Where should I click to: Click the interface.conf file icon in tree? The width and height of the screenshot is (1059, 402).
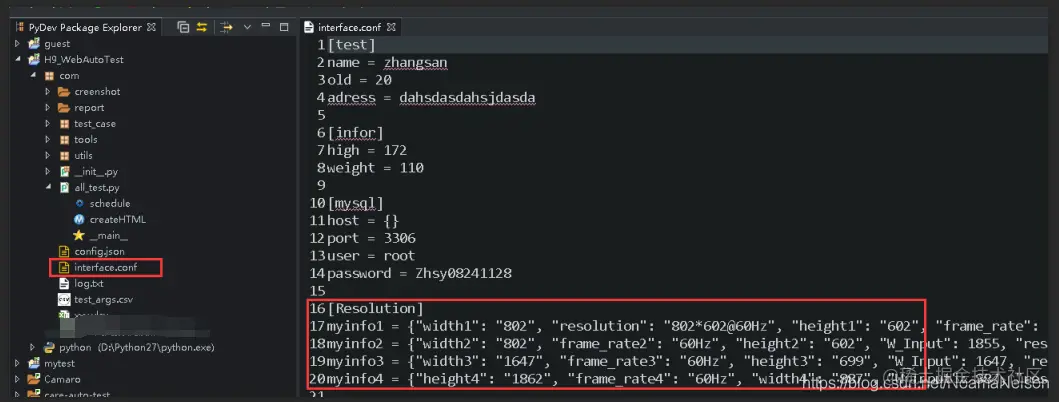coord(64,268)
